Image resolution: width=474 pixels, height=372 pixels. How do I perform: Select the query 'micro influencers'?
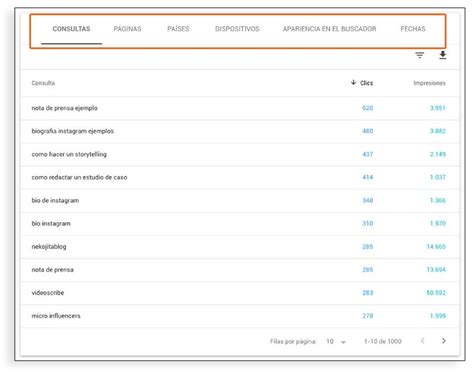pos(56,316)
